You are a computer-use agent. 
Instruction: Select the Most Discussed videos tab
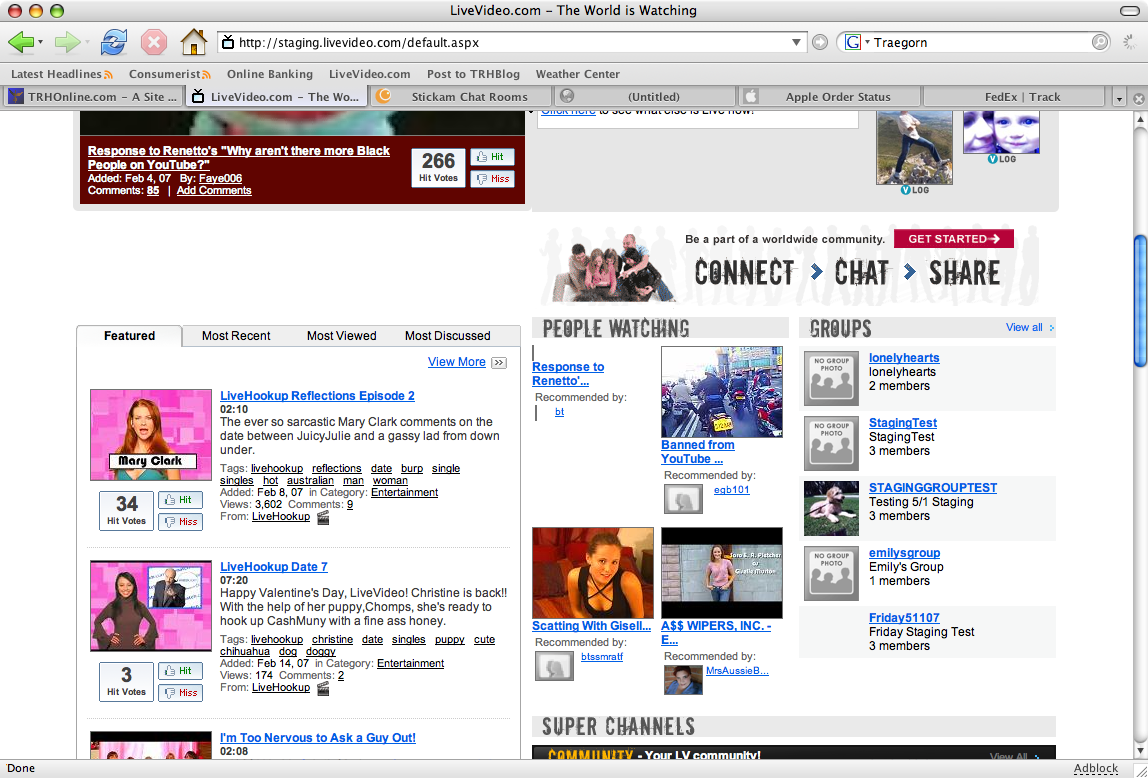[447, 336]
